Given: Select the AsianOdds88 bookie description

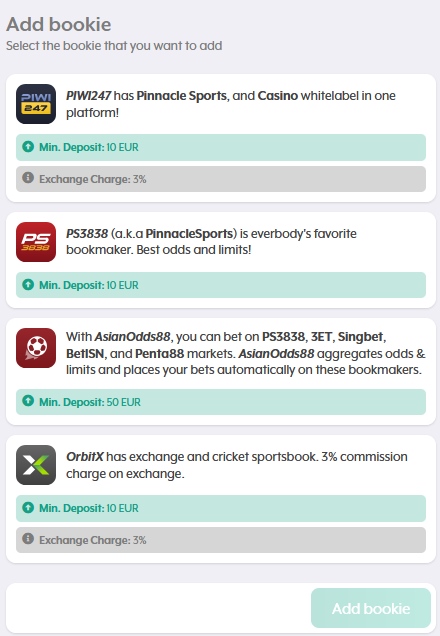Looking at the screenshot, I should coord(246,353).
